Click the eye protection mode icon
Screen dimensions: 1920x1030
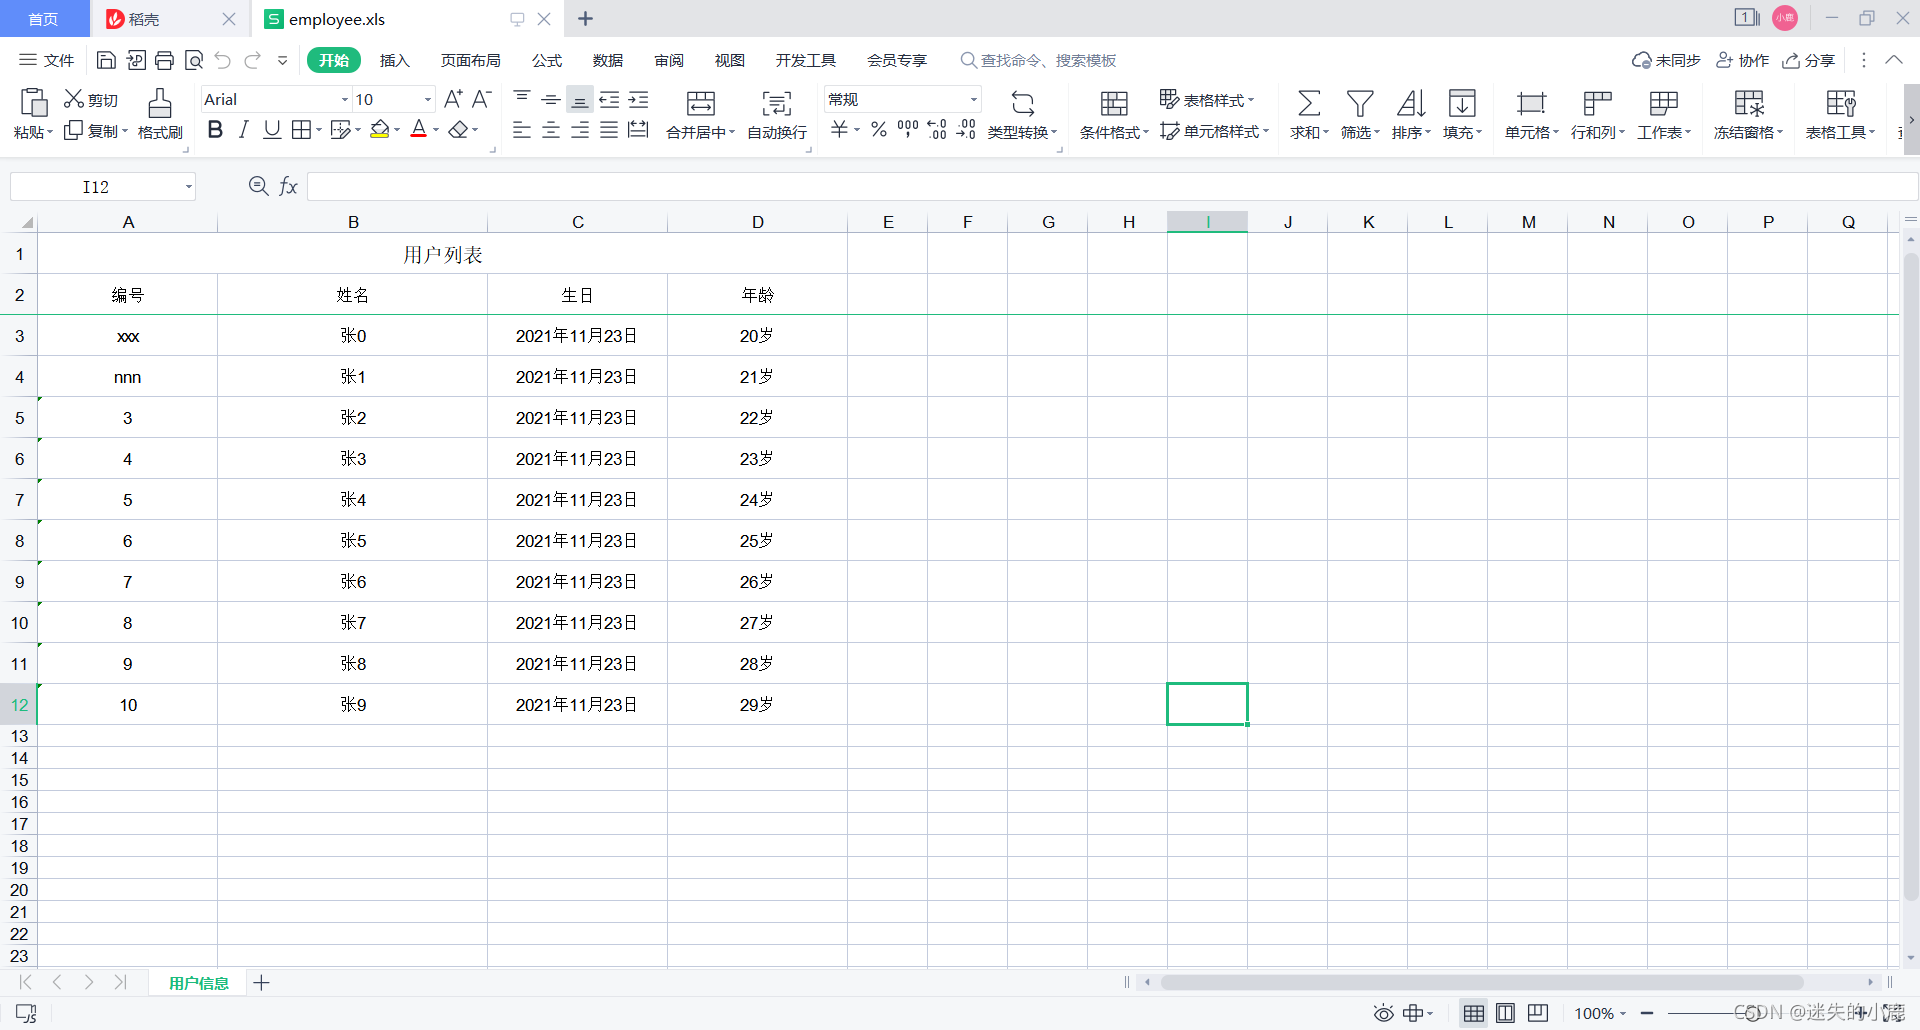click(1383, 1013)
